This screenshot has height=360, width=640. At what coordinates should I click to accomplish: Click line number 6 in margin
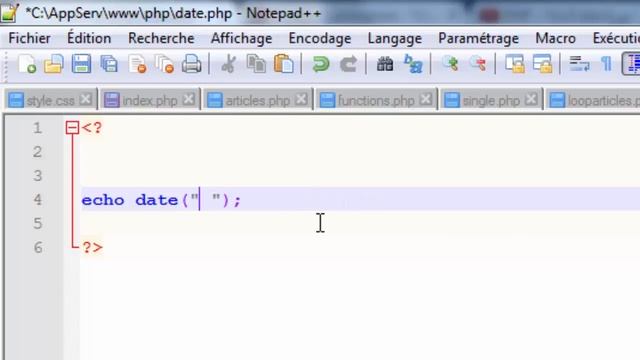click(x=38, y=247)
